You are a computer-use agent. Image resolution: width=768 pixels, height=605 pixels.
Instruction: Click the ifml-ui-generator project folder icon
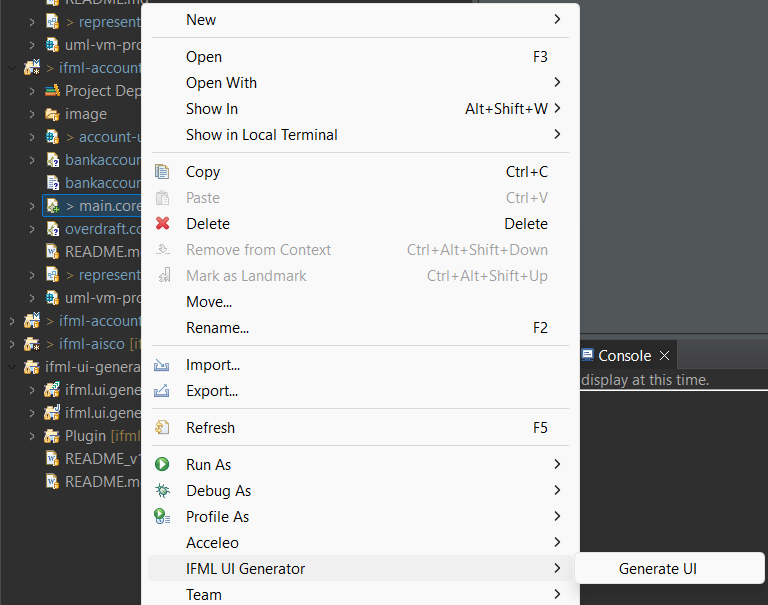pos(32,367)
